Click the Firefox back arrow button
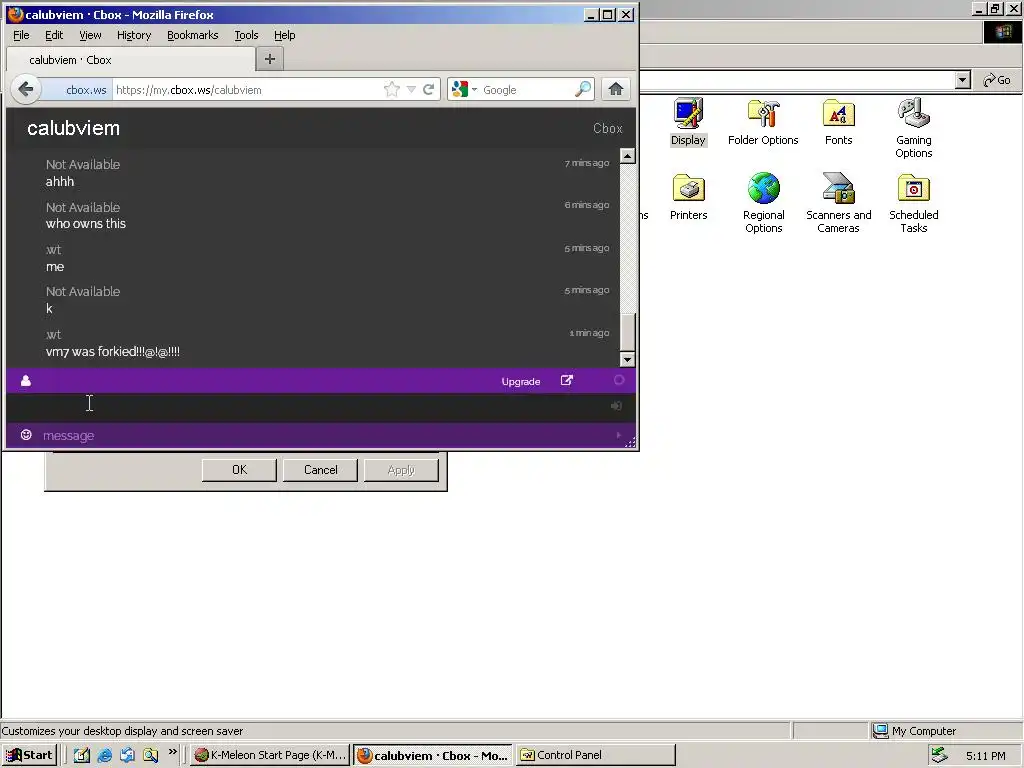Screen dimensions: 1024x768 pos(26,89)
